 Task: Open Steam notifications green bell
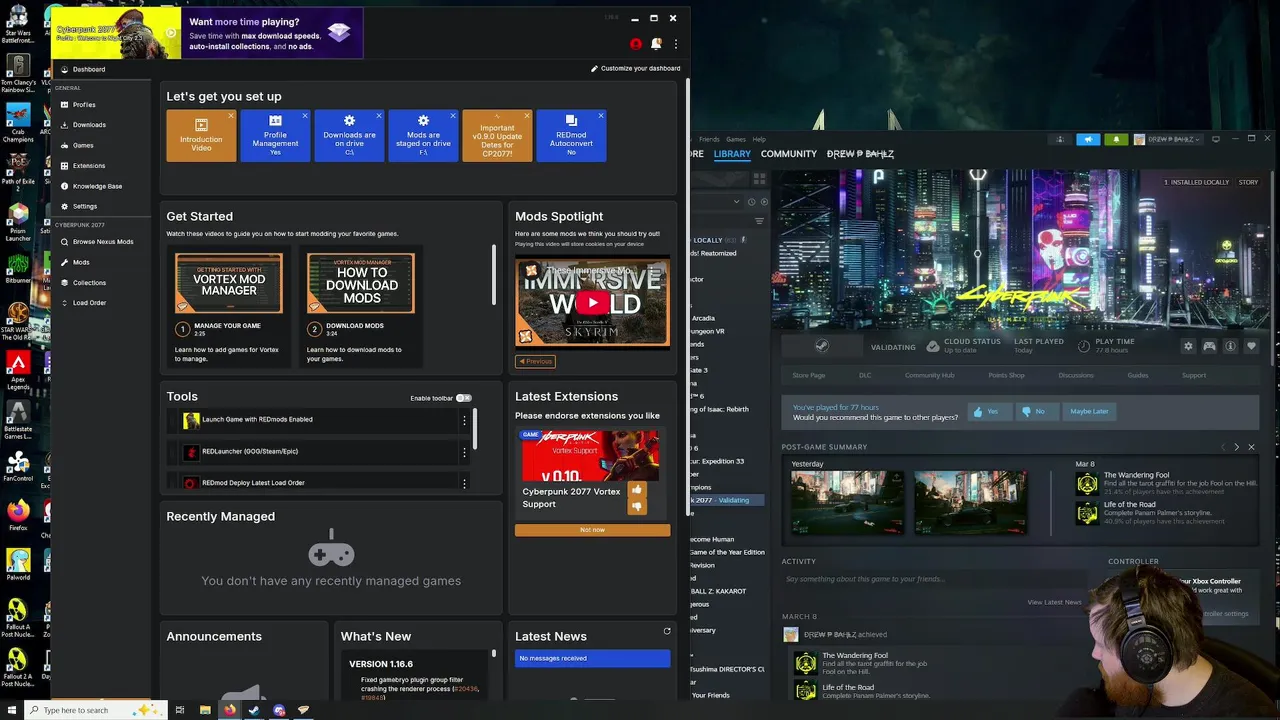1116,139
